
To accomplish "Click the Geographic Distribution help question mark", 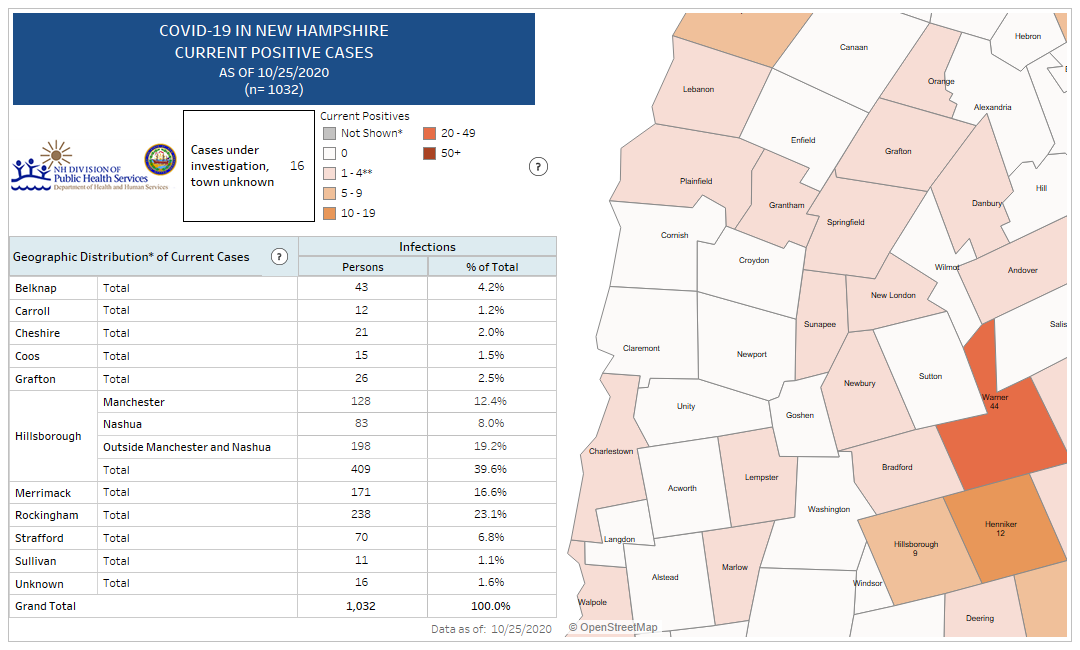I will click(x=279, y=257).
